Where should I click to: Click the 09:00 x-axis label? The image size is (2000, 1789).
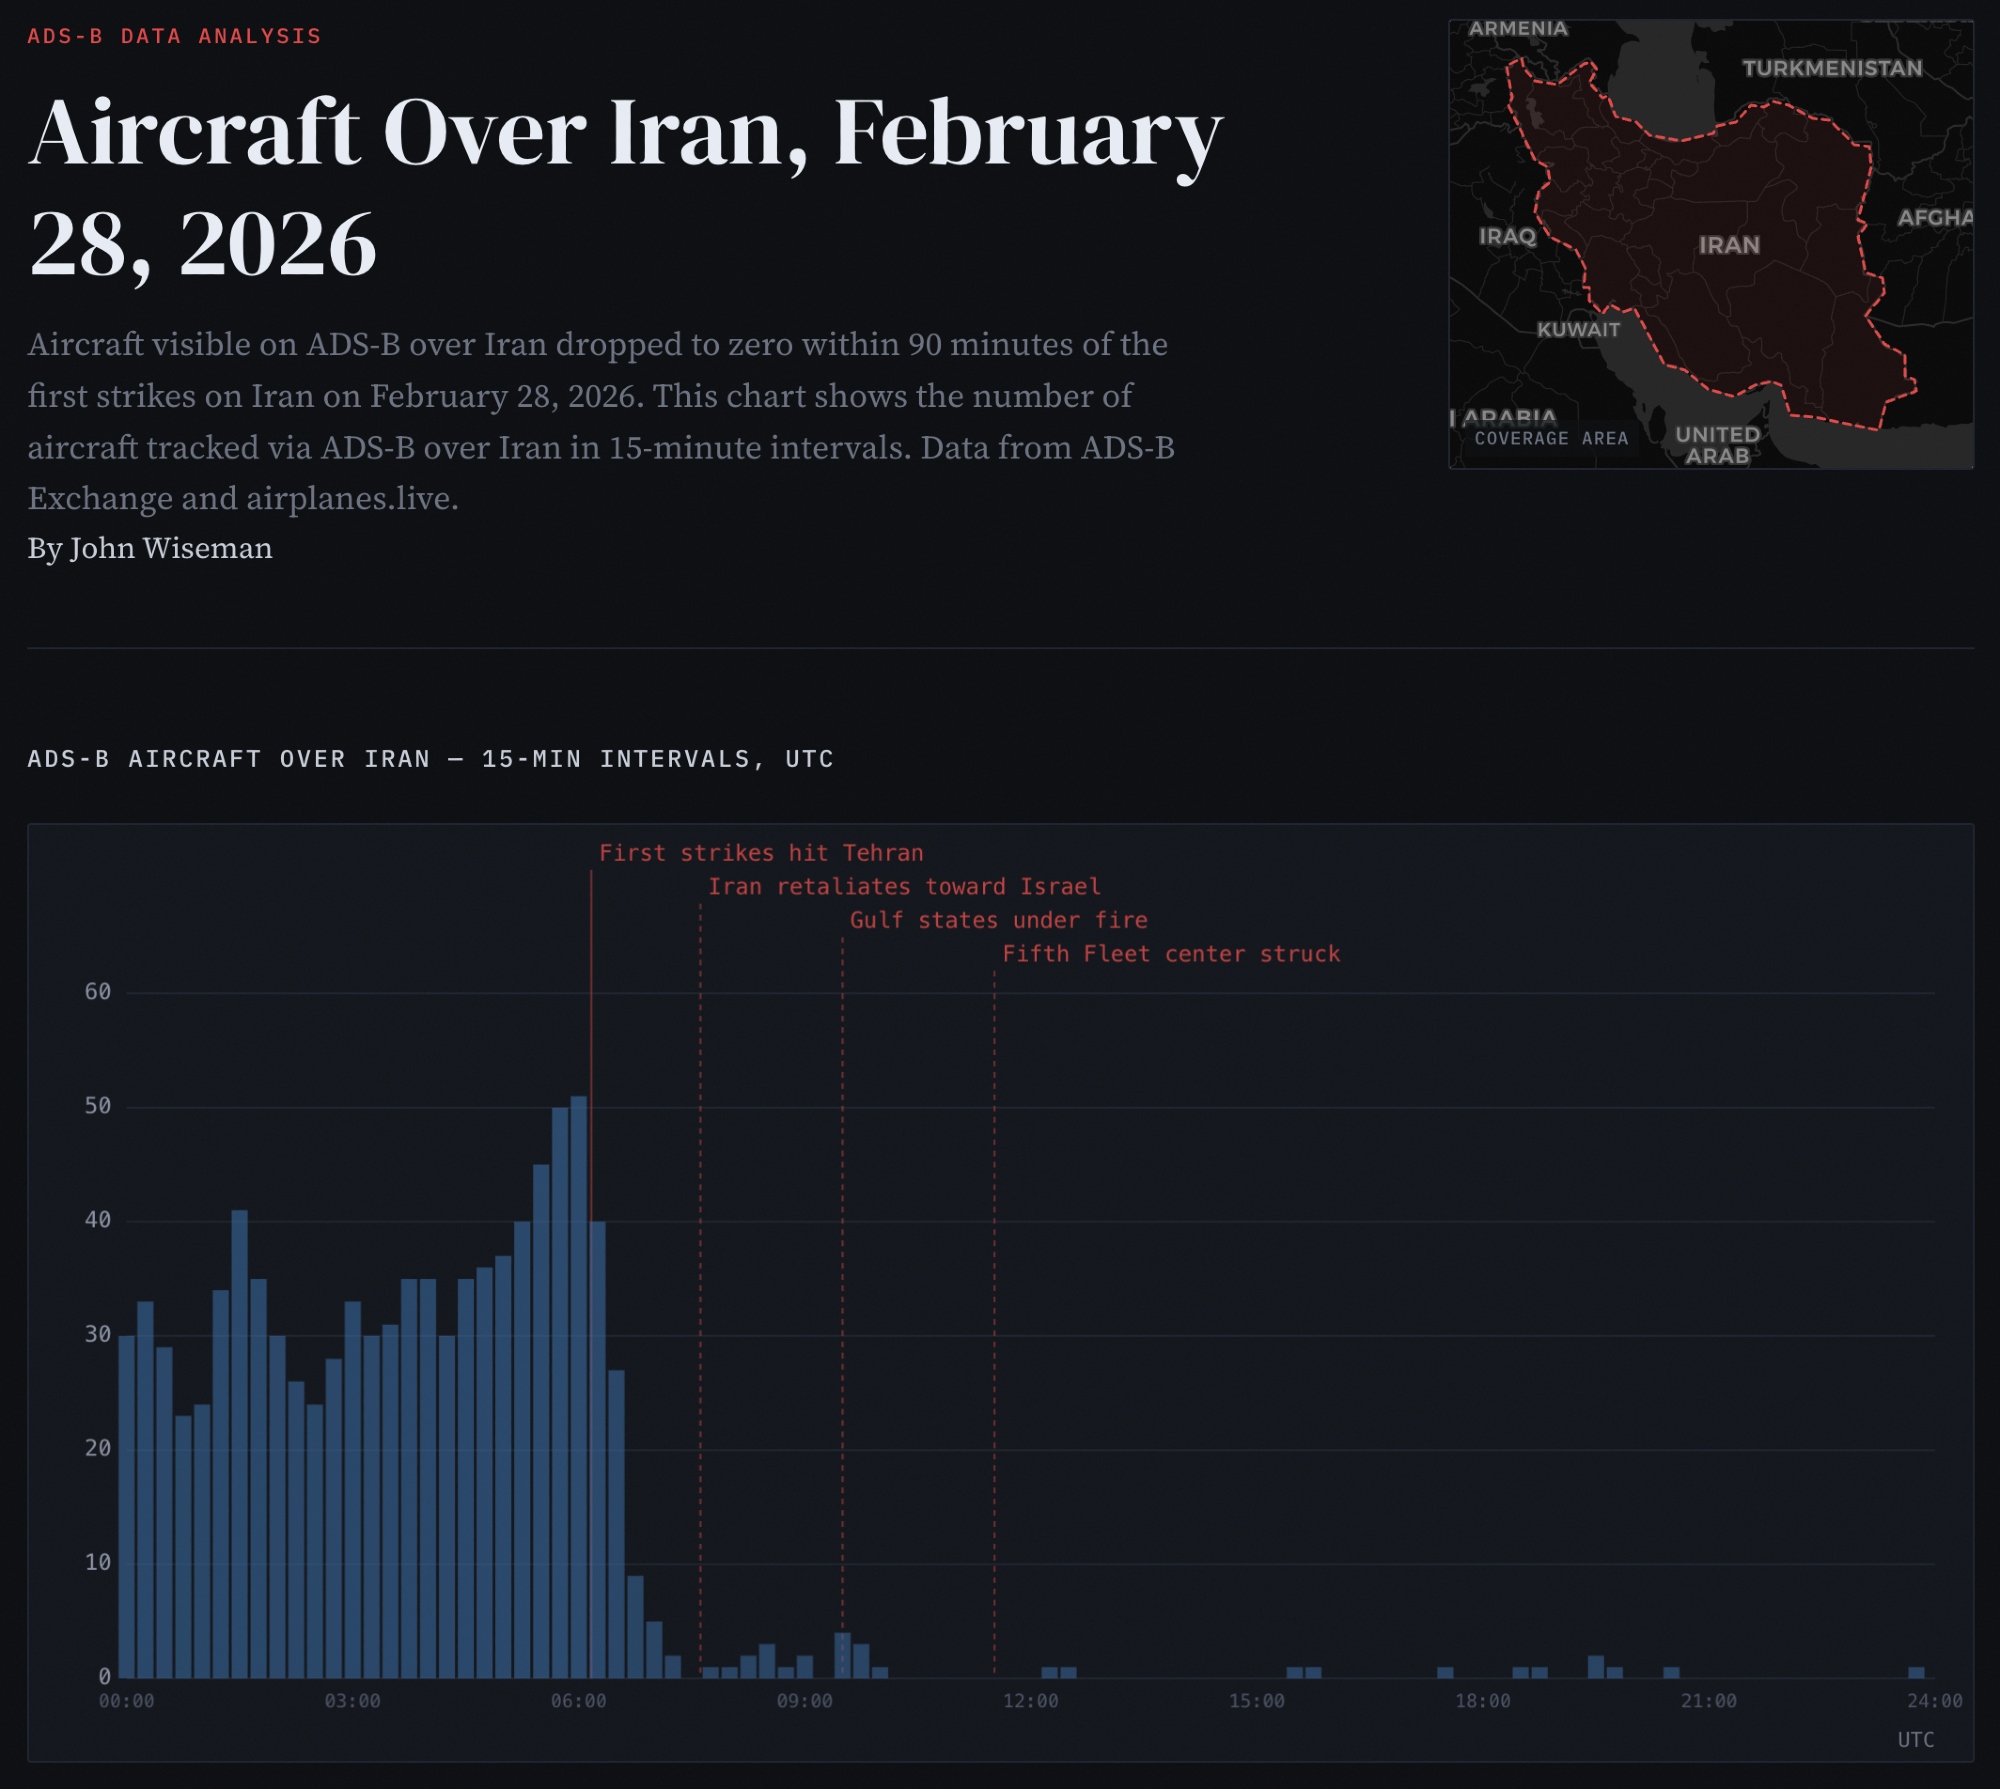pyautogui.click(x=804, y=1701)
